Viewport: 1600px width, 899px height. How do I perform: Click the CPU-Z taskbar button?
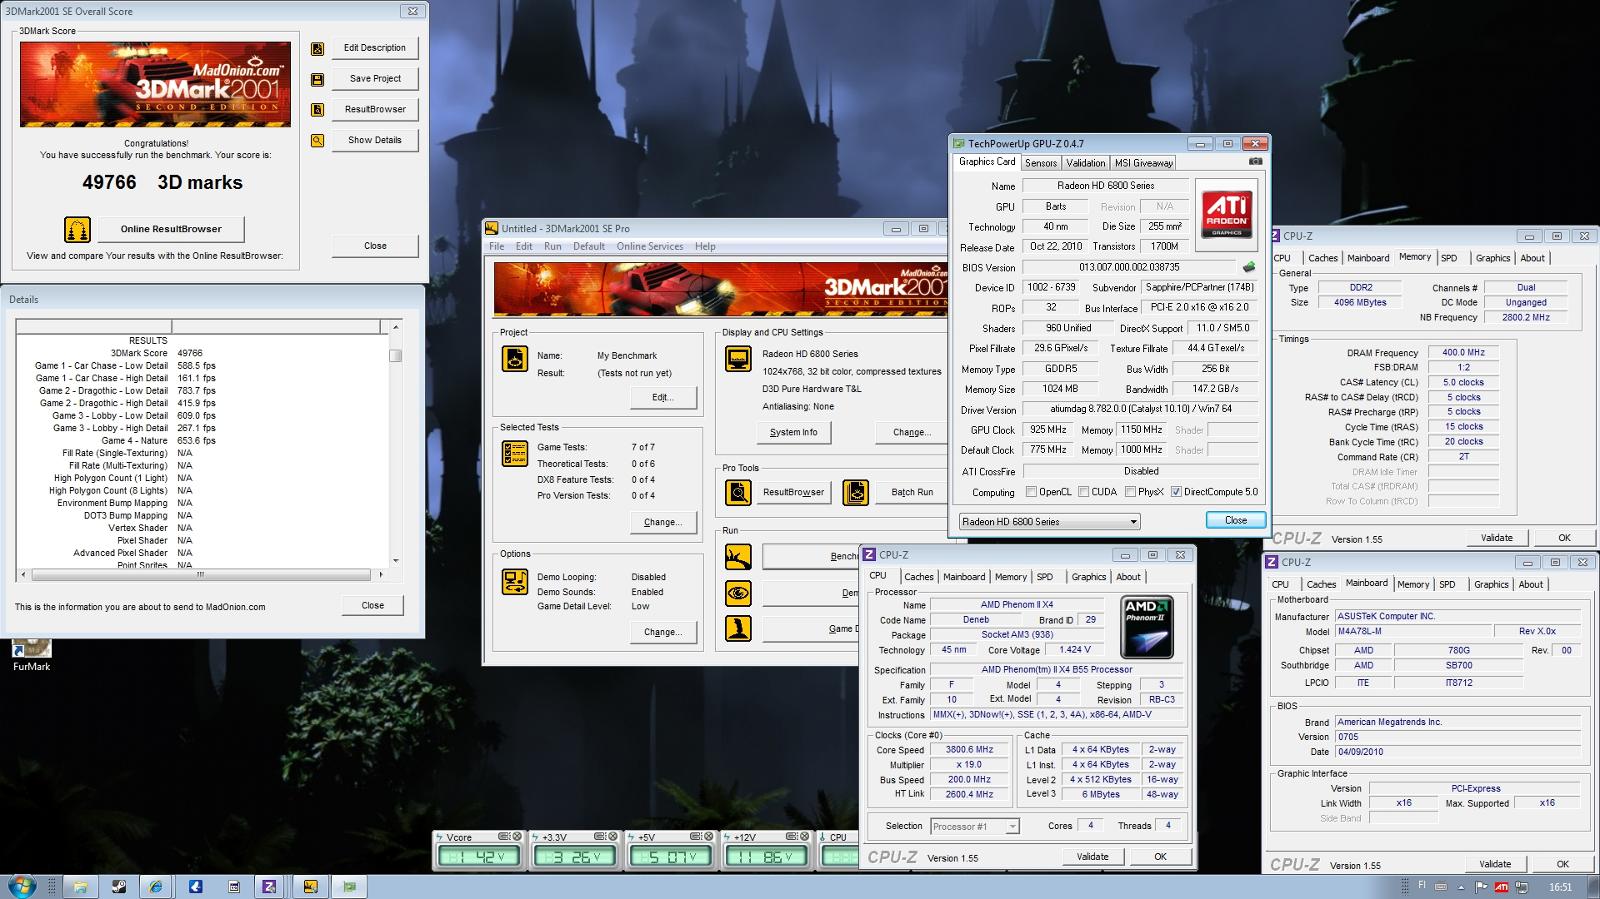pyautogui.click(x=269, y=886)
